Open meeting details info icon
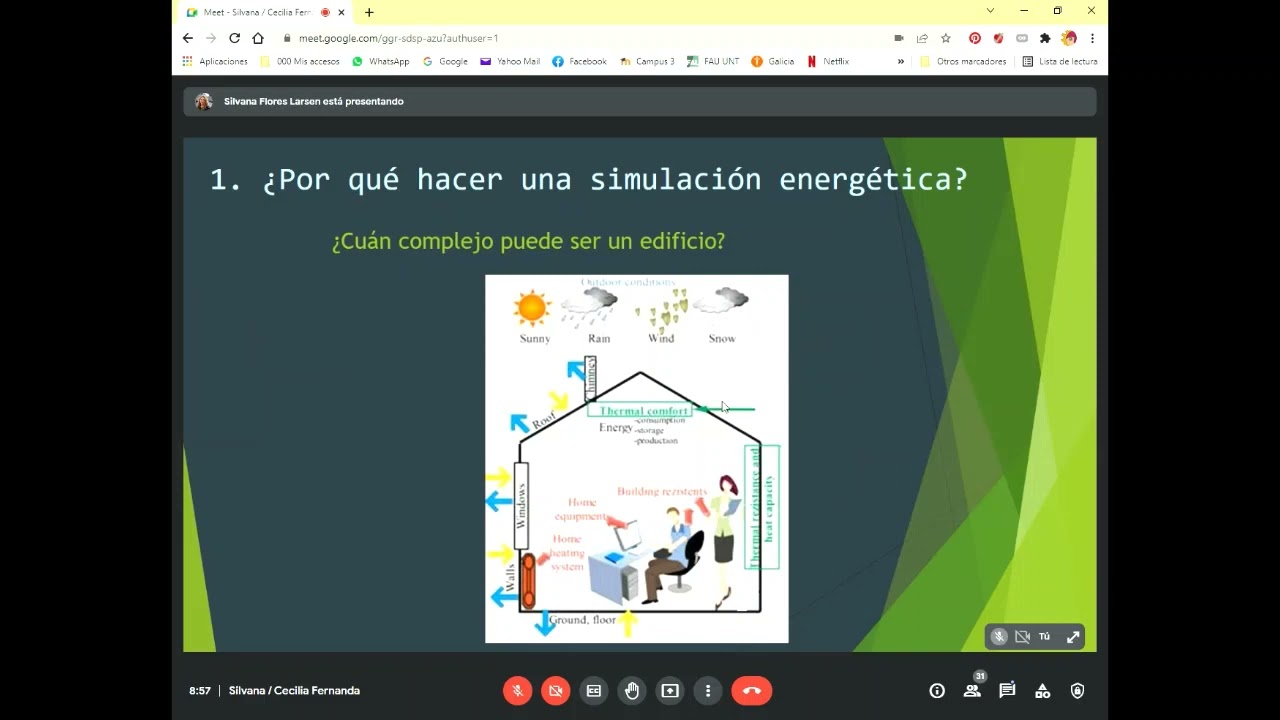 click(937, 691)
